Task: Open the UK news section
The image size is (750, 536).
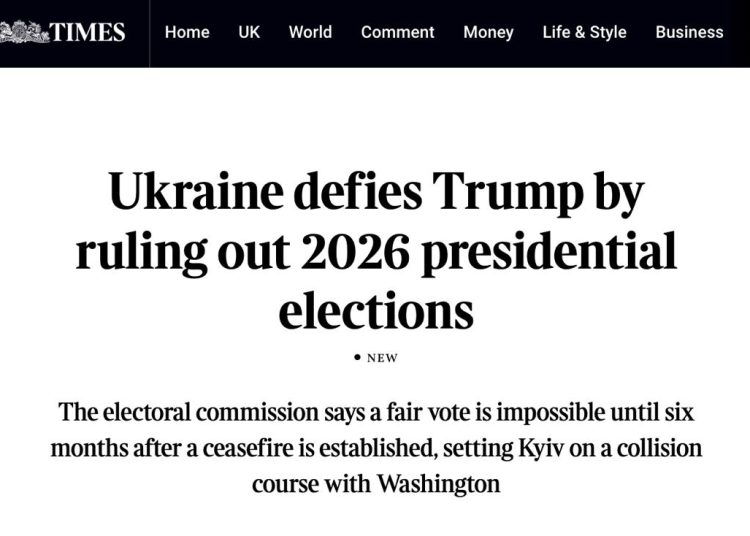Action: [249, 32]
